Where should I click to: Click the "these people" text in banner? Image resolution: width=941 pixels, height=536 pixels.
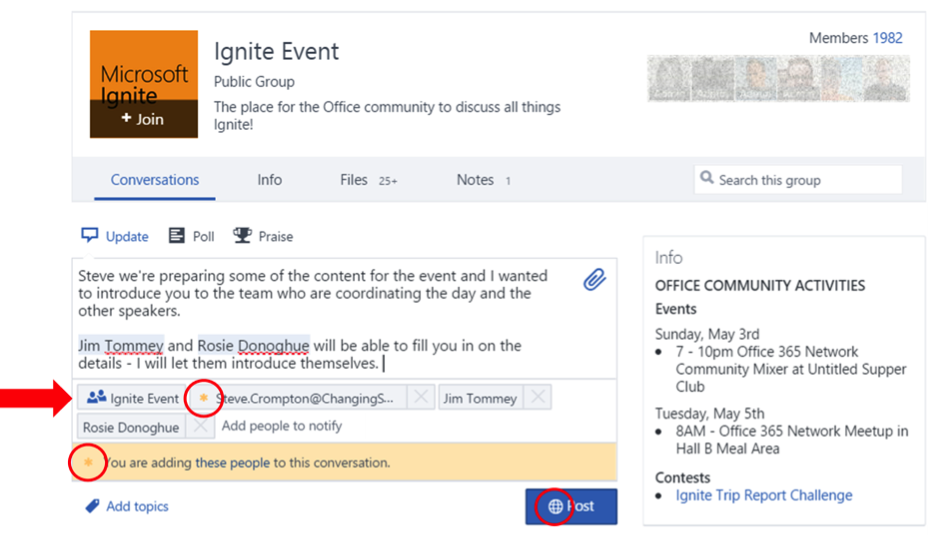[x=232, y=463]
